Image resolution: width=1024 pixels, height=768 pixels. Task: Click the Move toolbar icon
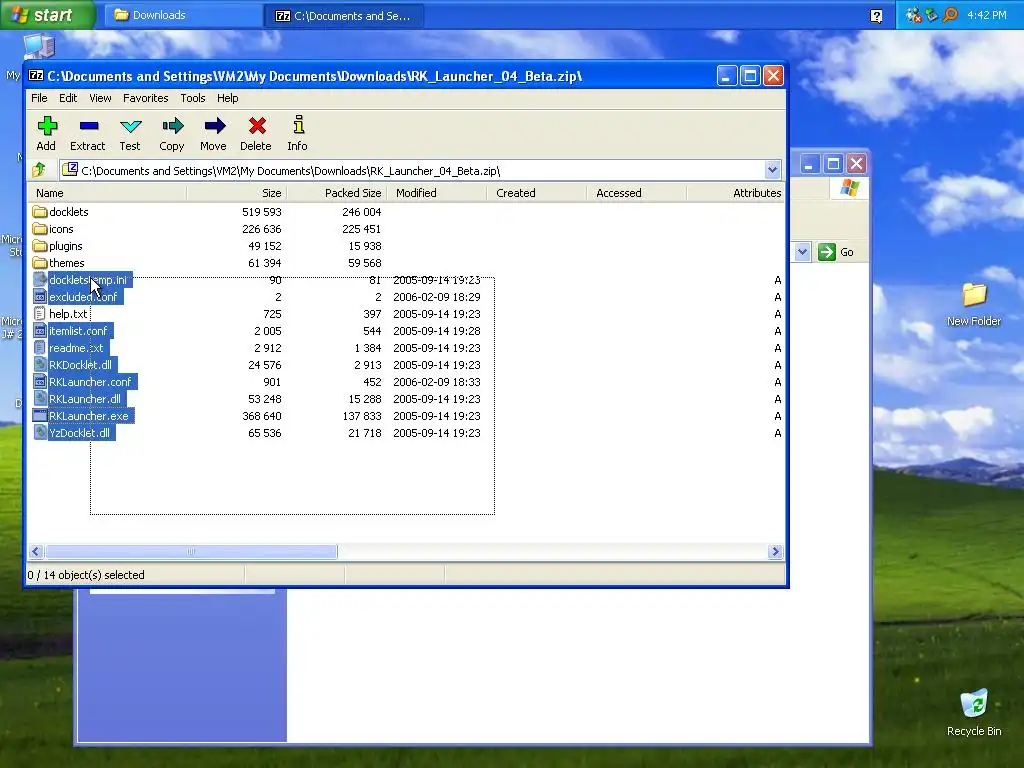[214, 125]
